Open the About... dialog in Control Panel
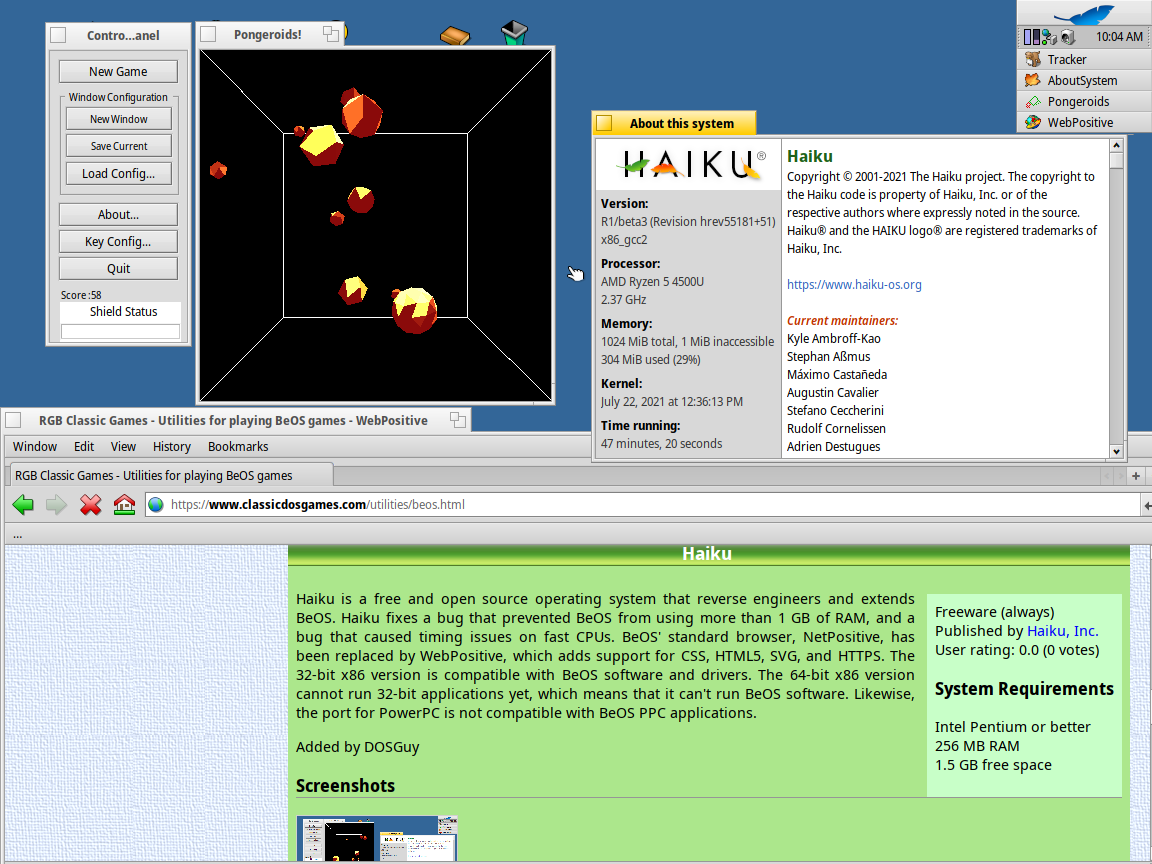This screenshot has width=1152, height=864. click(118, 215)
